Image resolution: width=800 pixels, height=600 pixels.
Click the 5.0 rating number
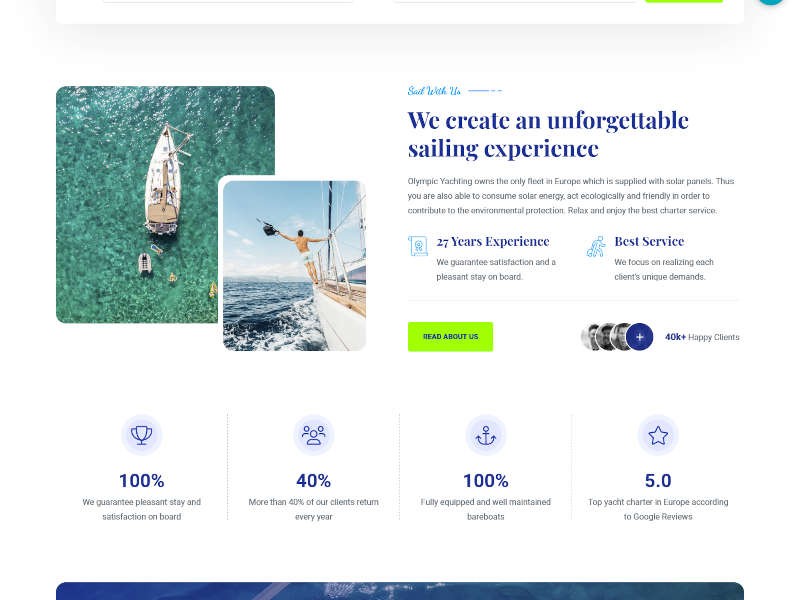click(658, 481)
